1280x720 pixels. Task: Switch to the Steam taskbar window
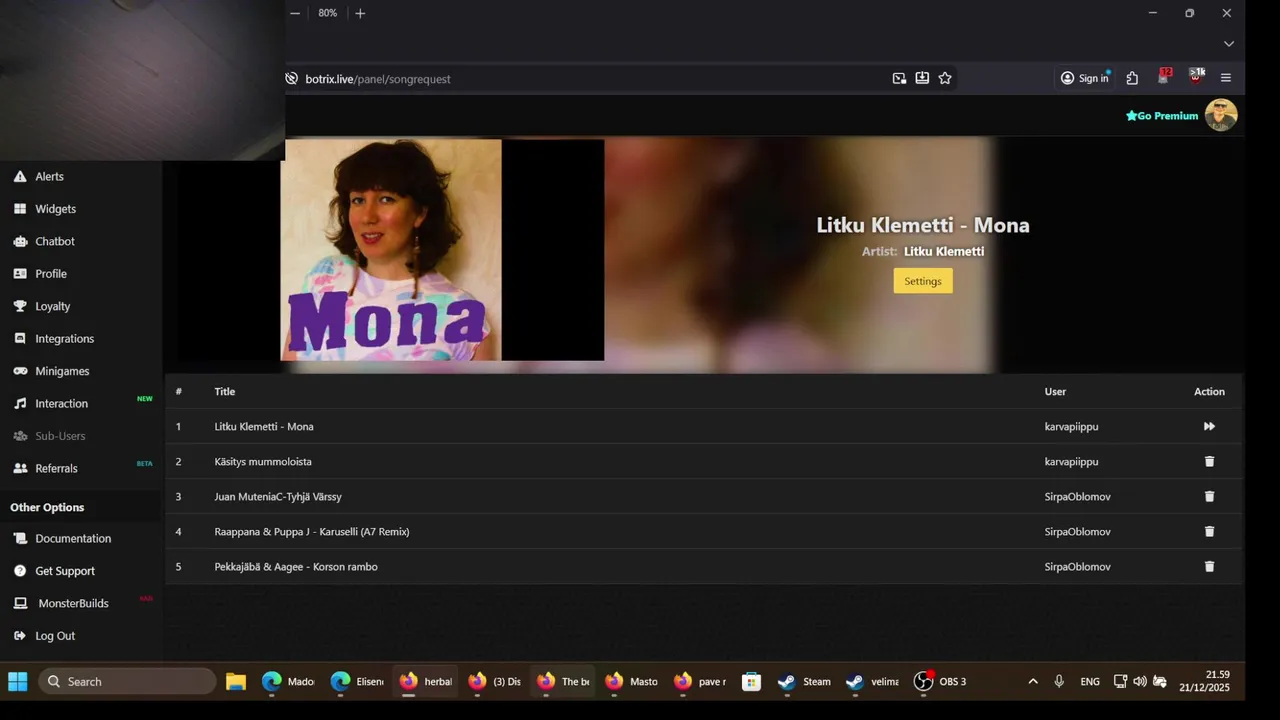click(805, 681)
